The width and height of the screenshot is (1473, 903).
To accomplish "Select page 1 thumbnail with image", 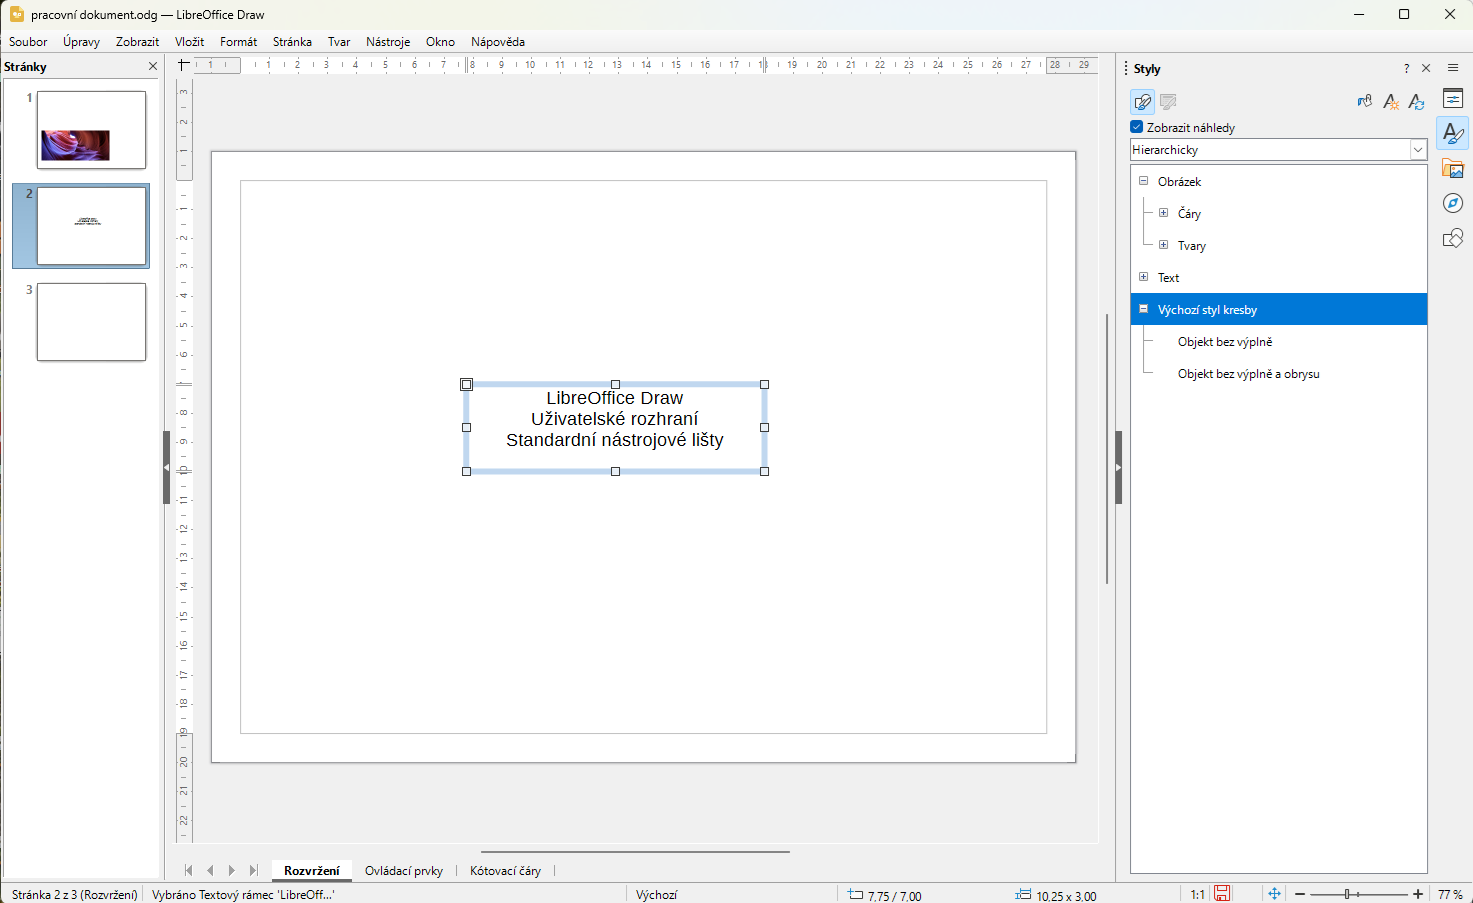I will coord(91,130).
